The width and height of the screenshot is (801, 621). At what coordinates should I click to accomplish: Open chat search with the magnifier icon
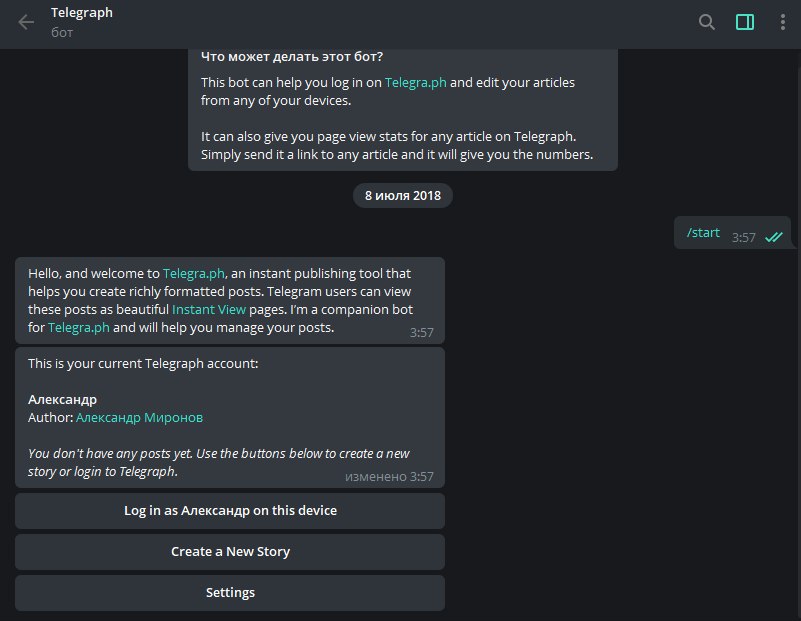coord(706,22)
